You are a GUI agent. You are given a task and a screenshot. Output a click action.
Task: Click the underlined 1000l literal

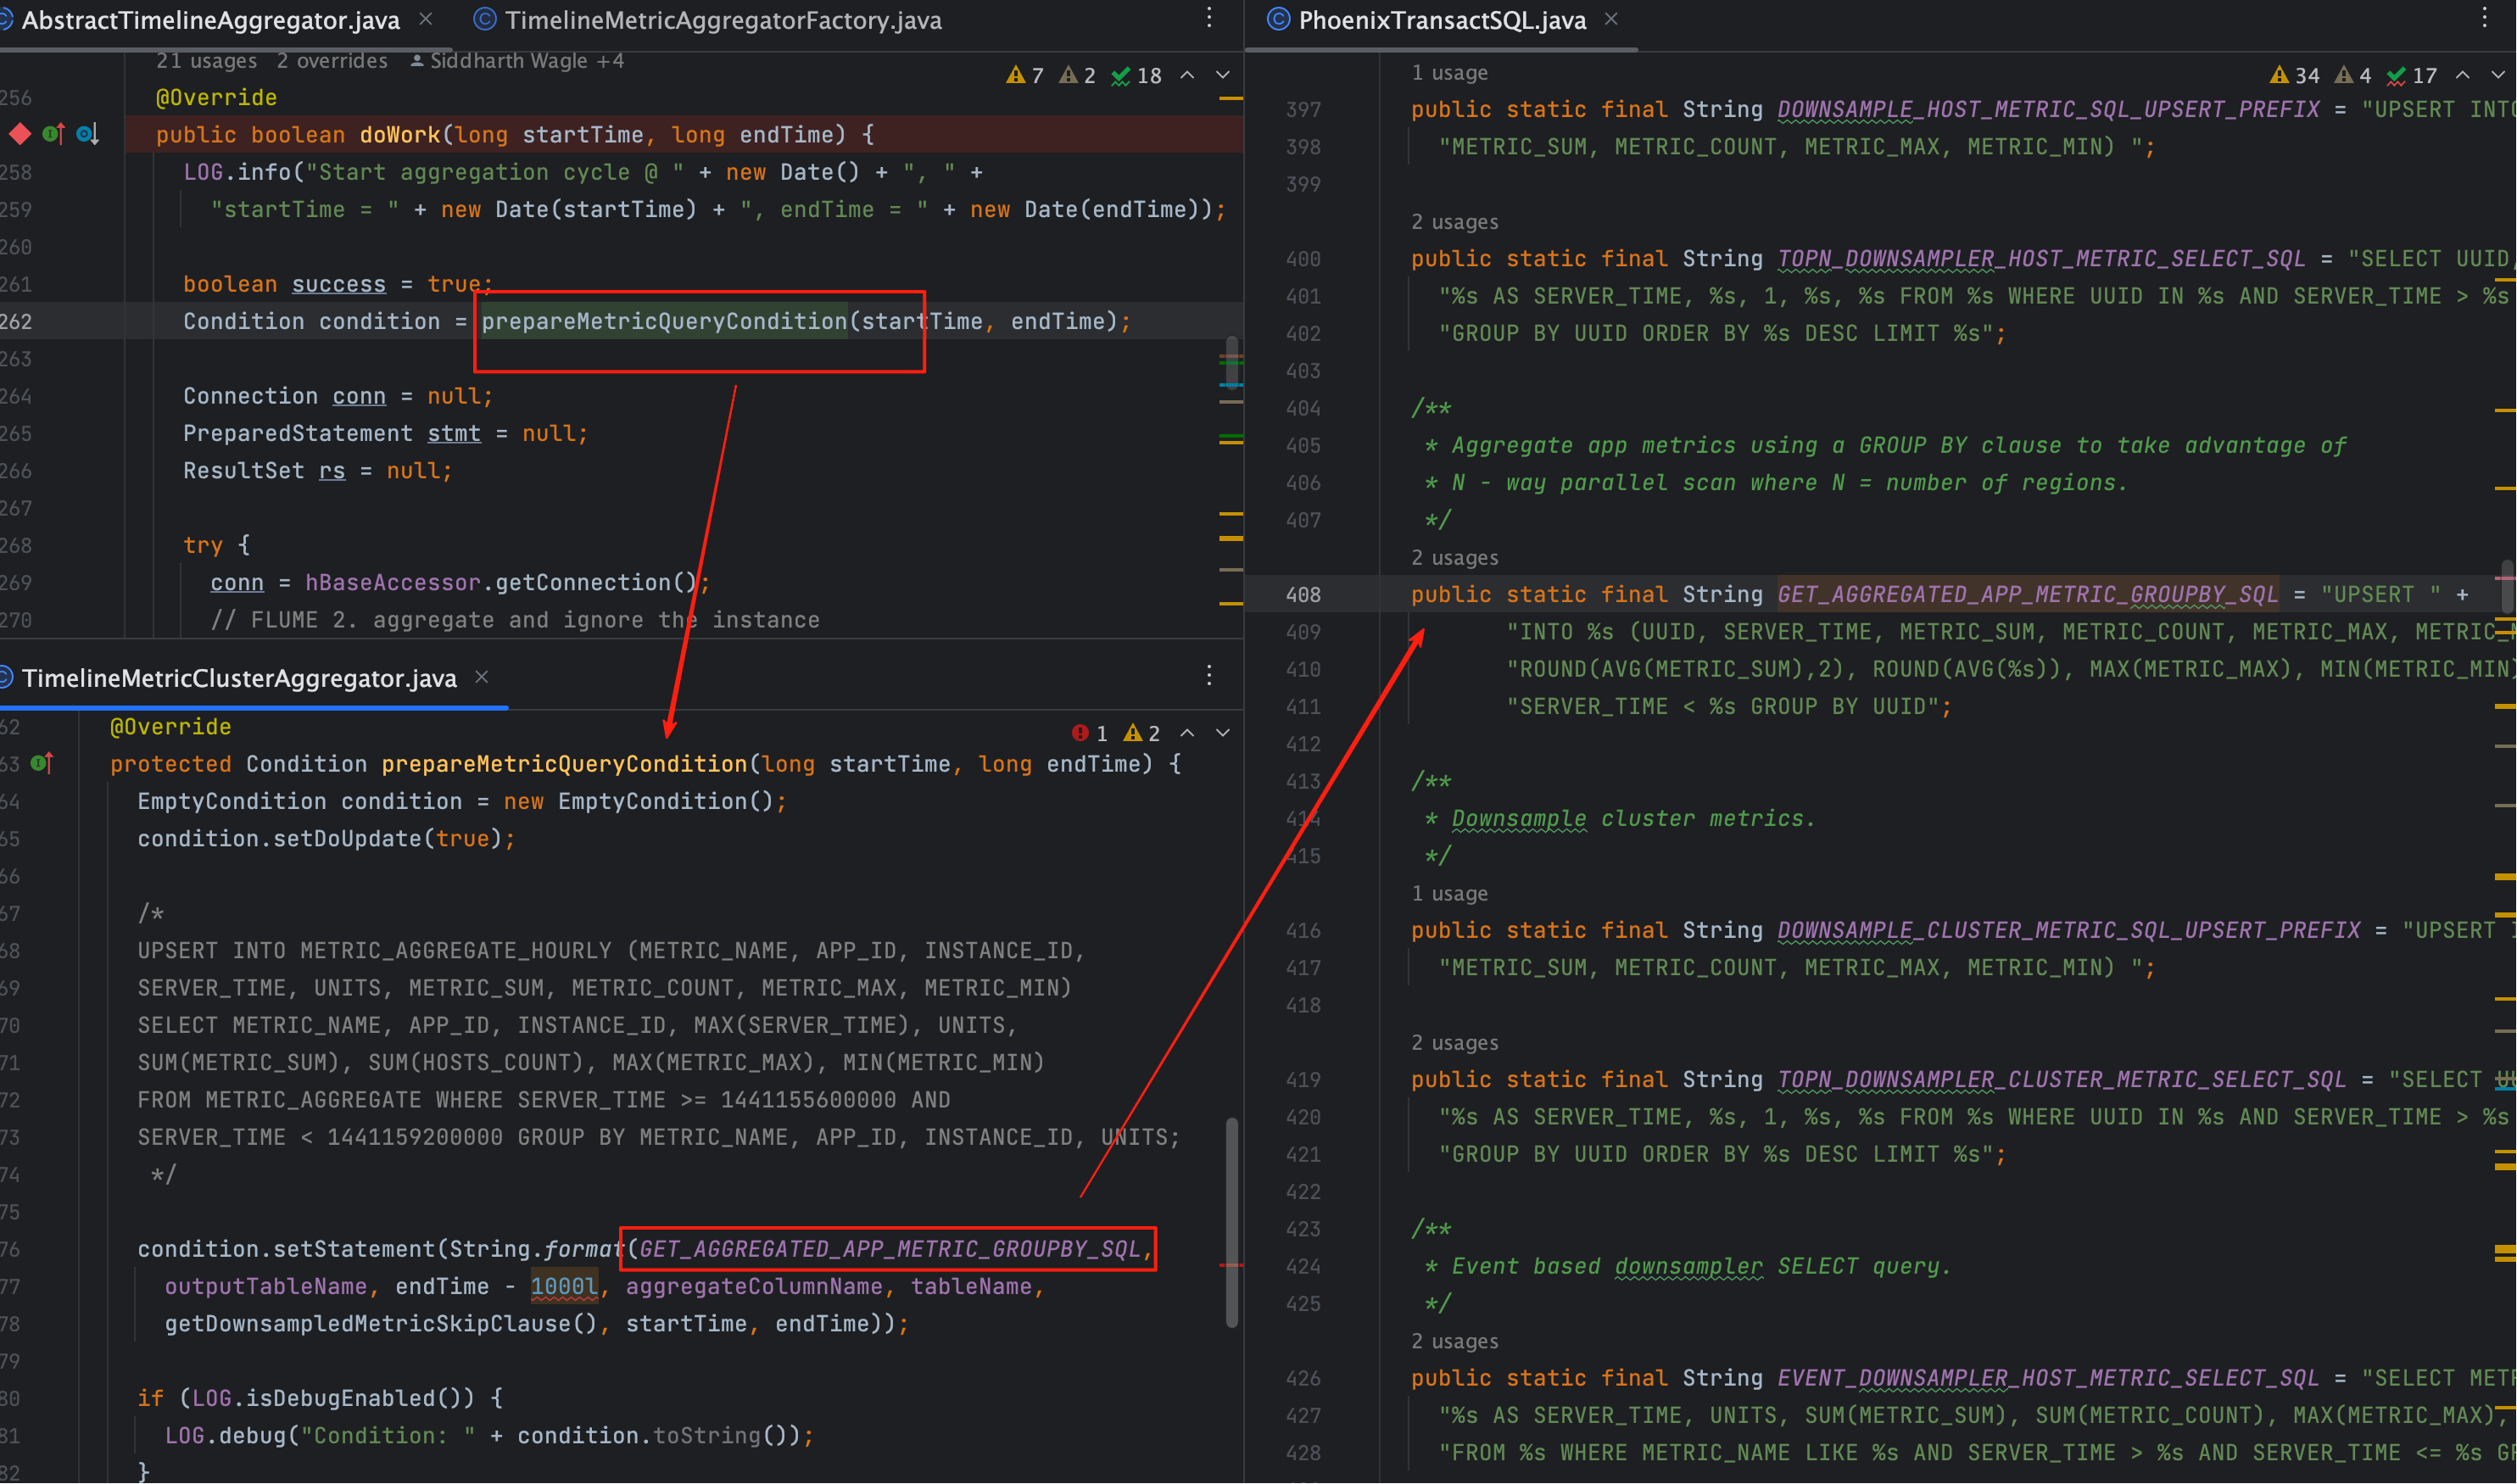point(564,1287)
